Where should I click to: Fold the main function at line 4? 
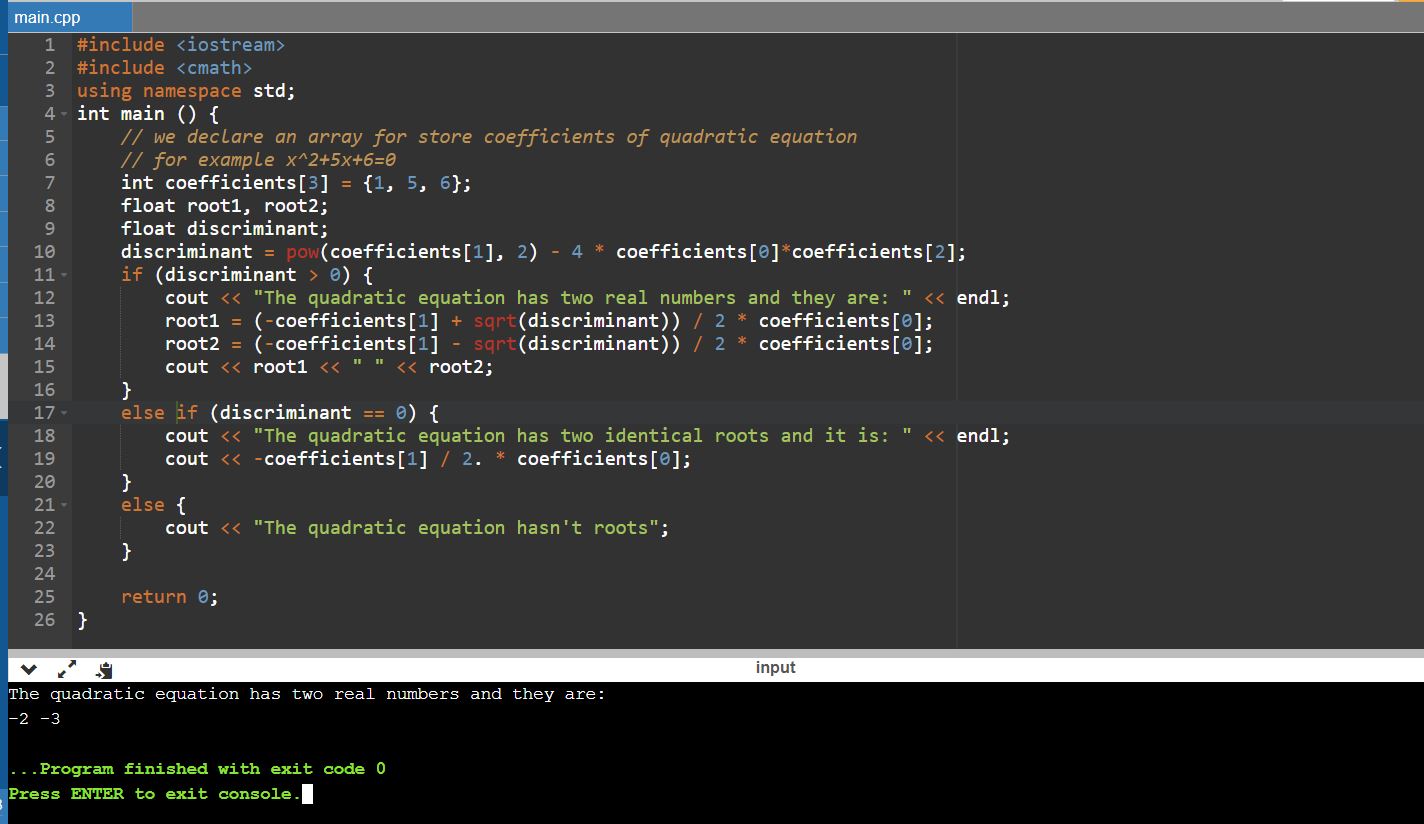pos(63,114)
